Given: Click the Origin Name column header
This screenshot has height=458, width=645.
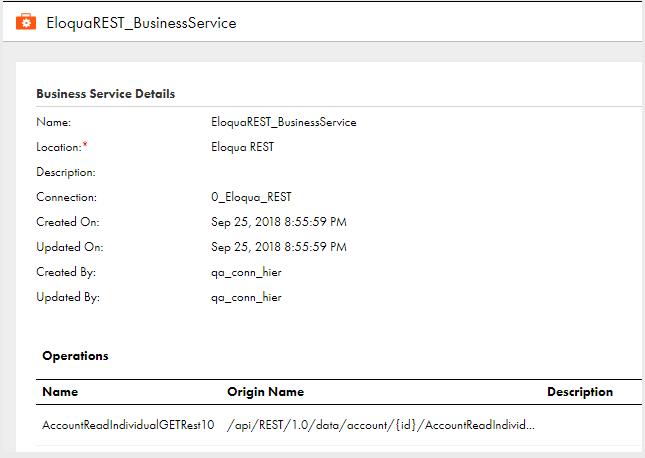Looking at the screenshot, I should click(266, 392).
